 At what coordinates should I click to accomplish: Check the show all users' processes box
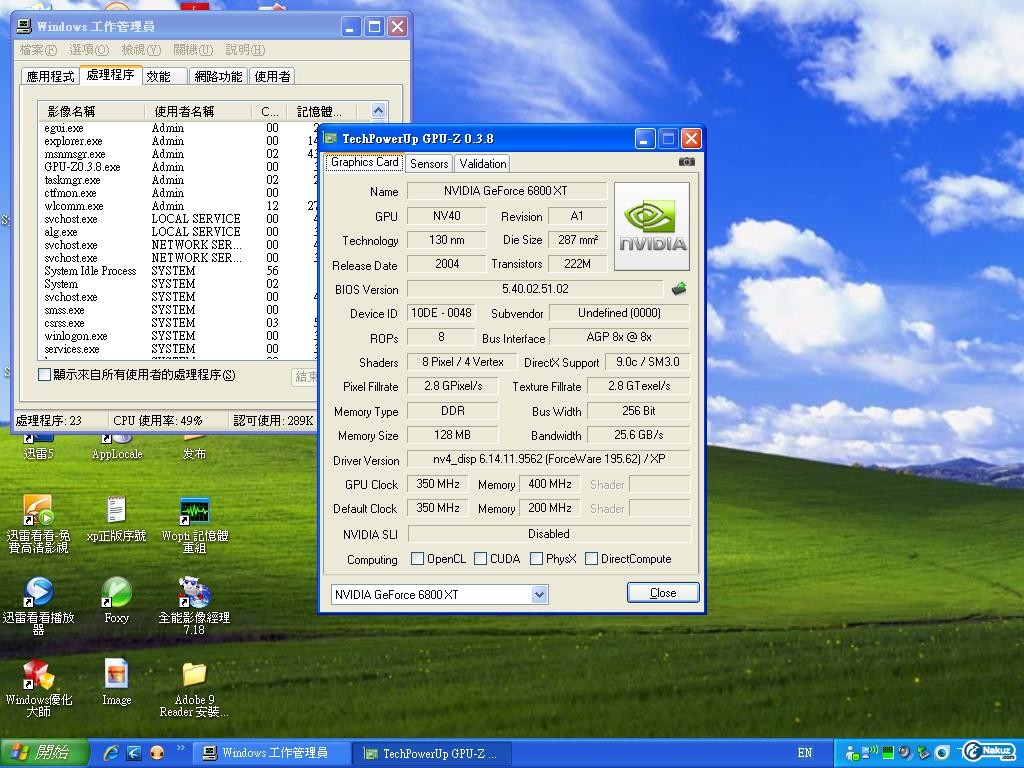[45, 375]
